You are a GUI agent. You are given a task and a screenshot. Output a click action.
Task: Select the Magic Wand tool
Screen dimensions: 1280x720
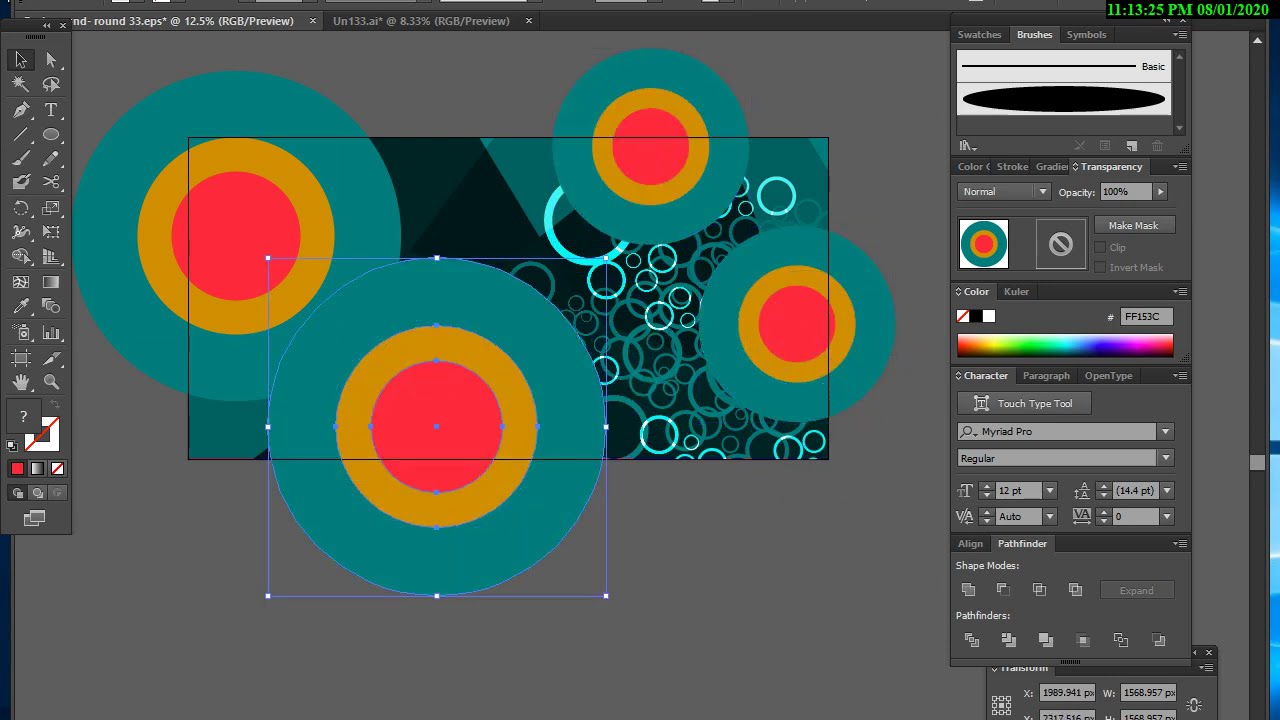(x=21, y=85)
